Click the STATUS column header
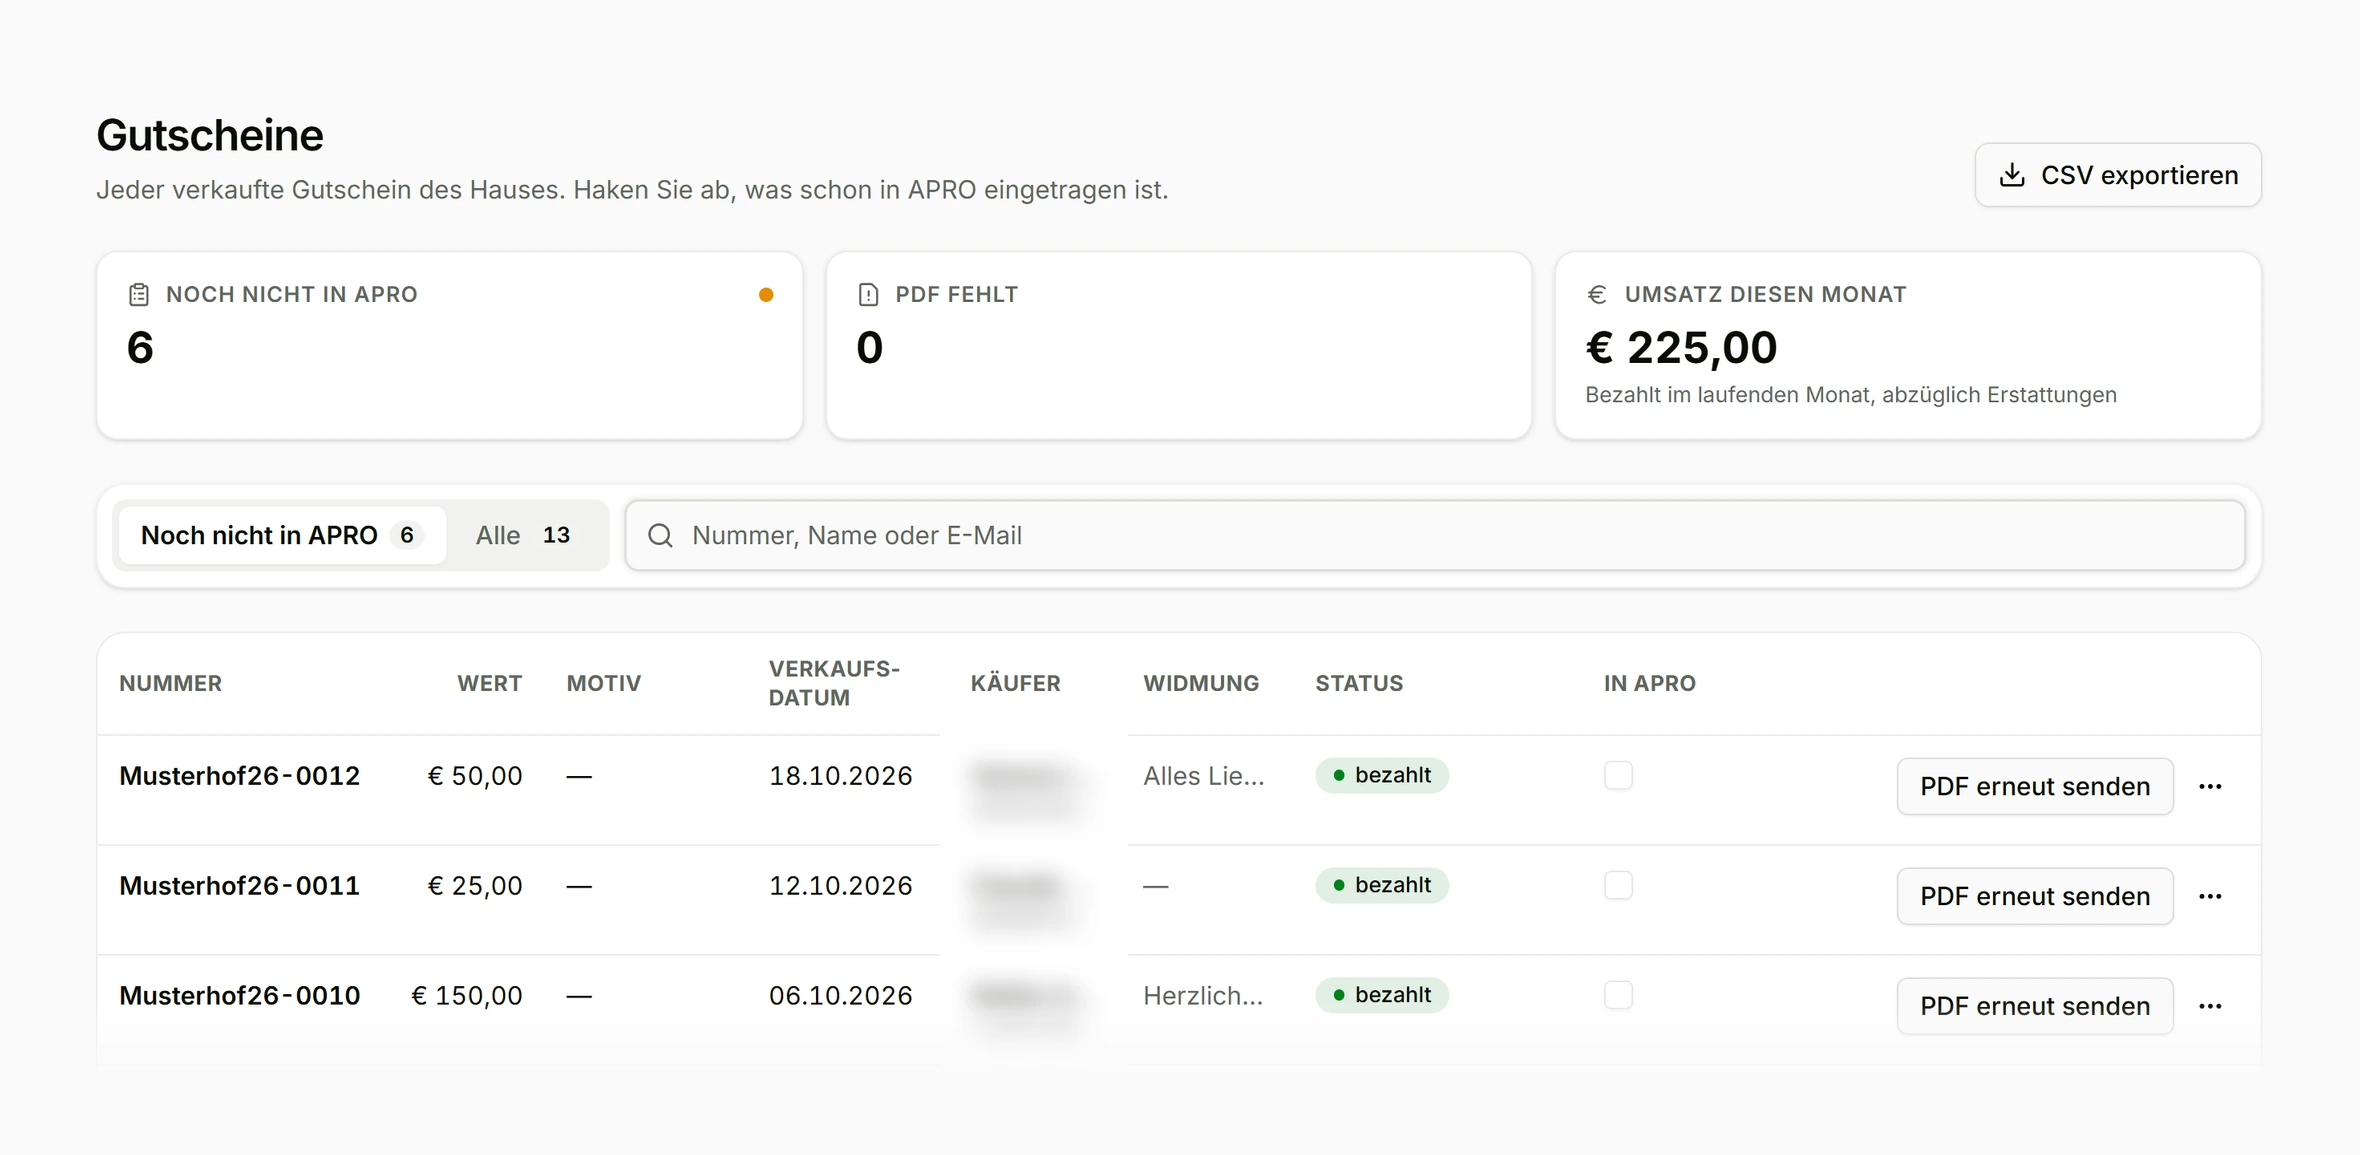Screen dimensions: 2360x1155 (1359, 684)
